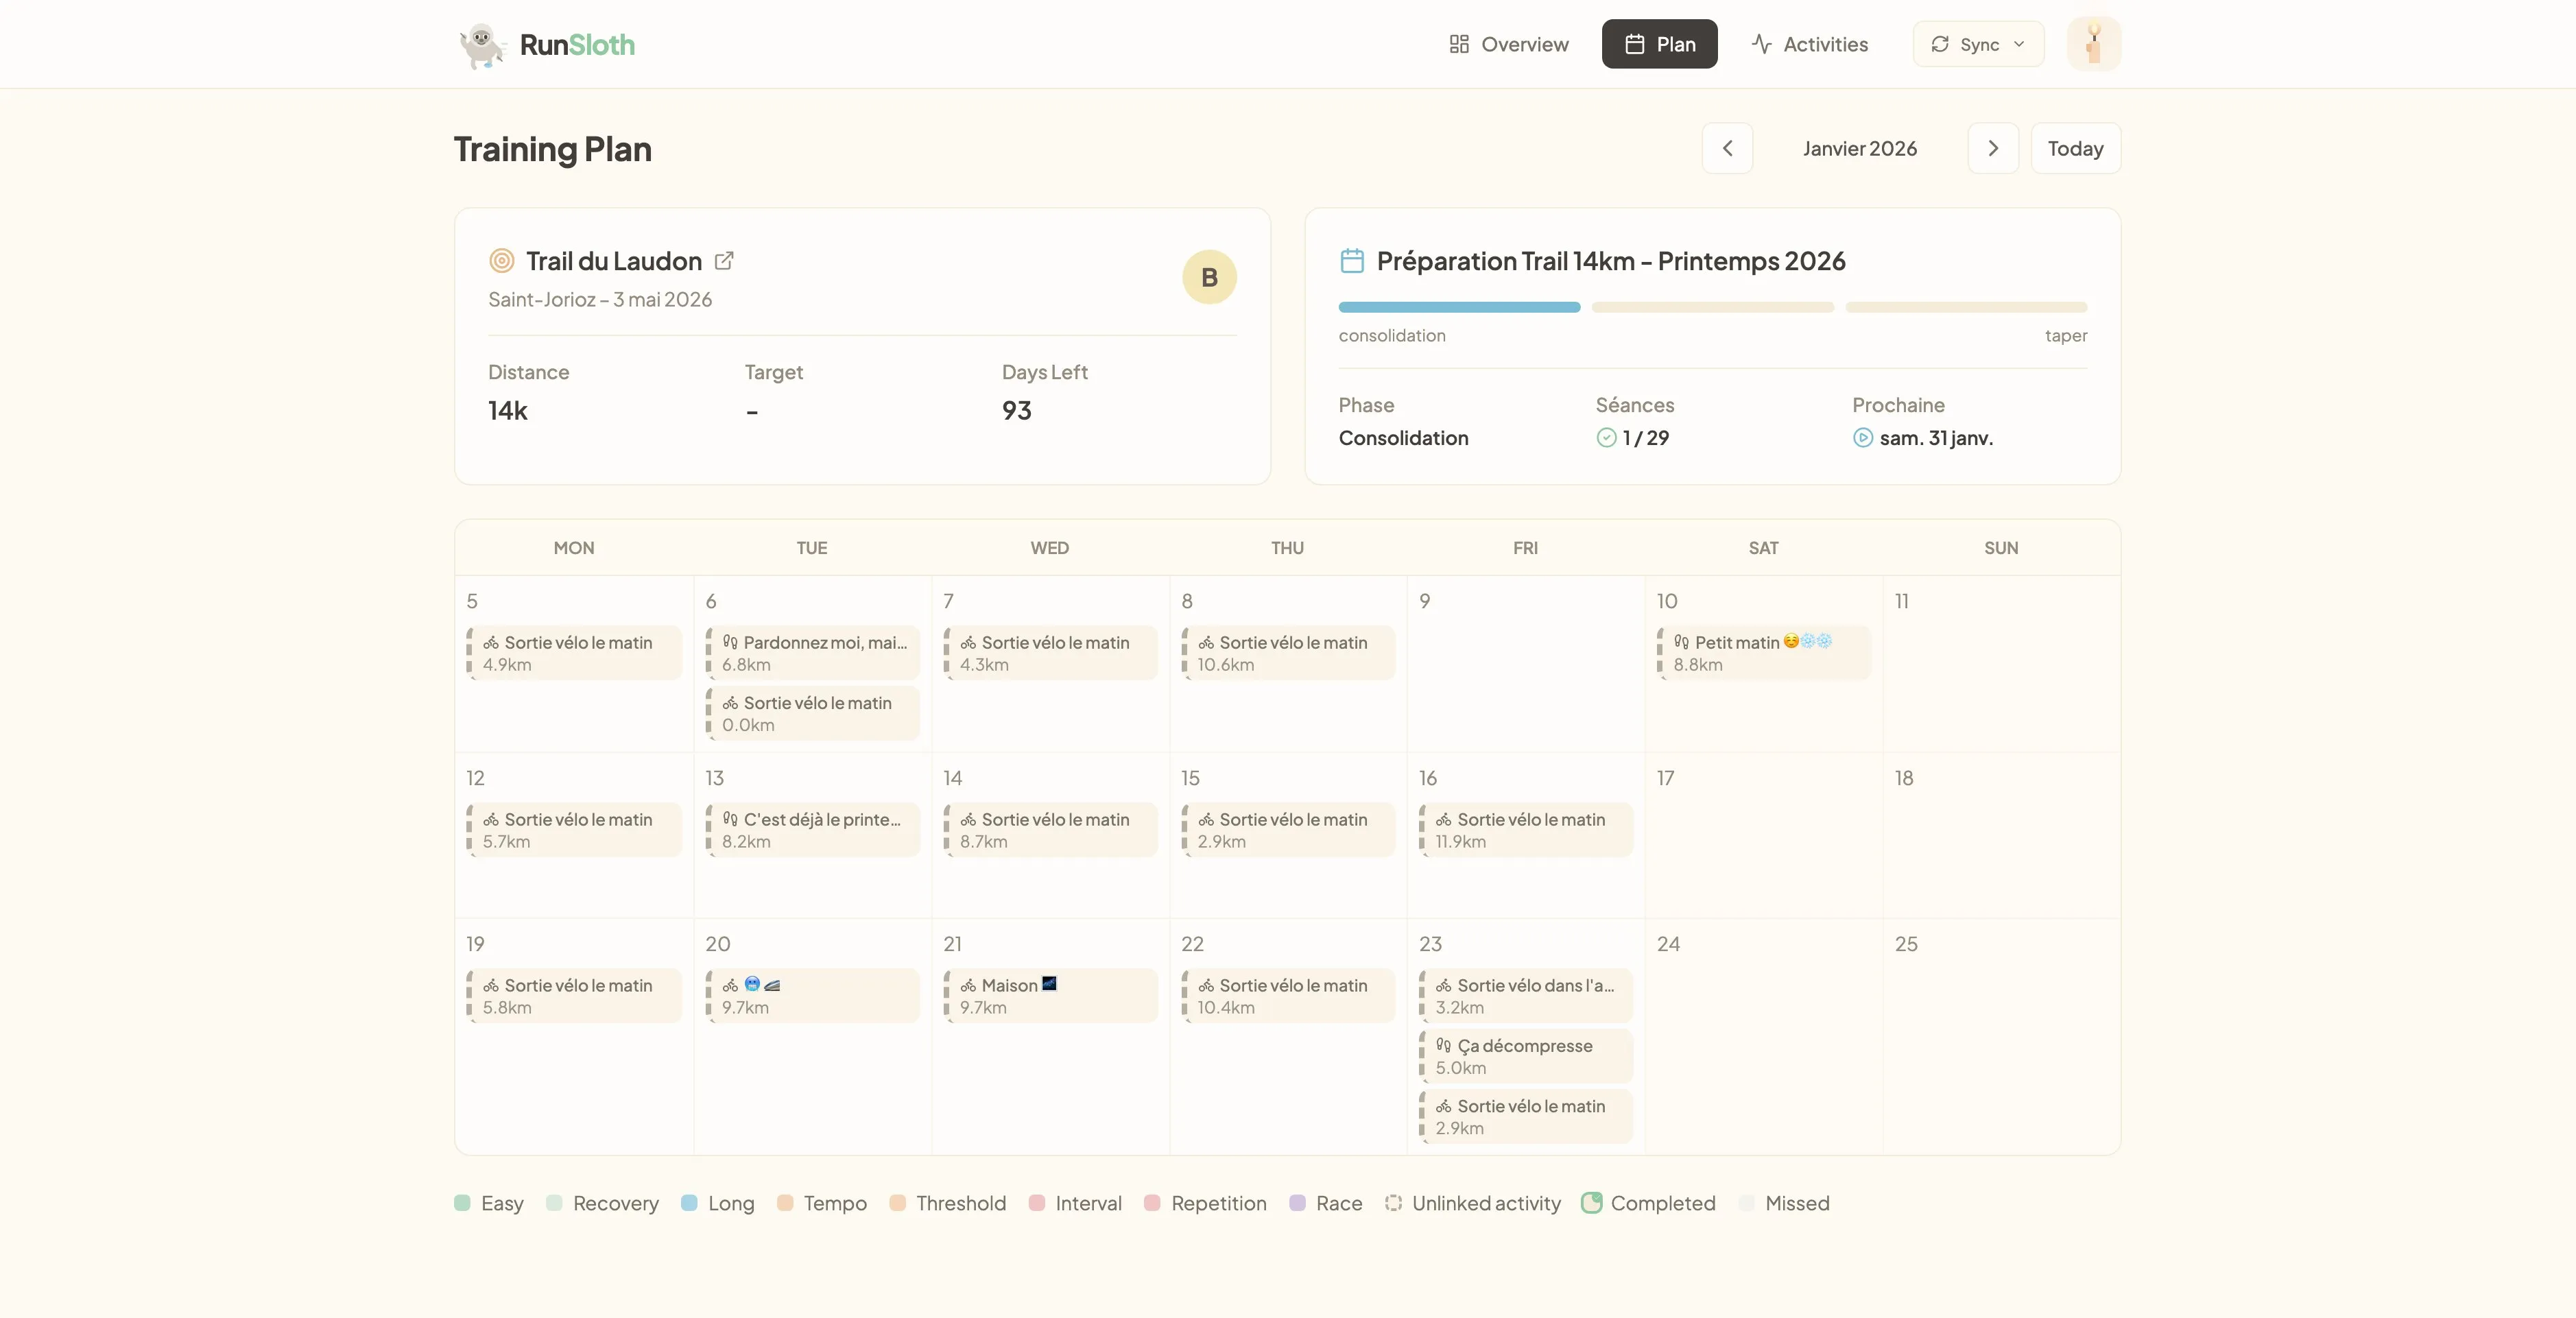The image size is (2576, 1318).
Task: Click the checkmark icon beside Séances count
Action: click(1606, 439)
